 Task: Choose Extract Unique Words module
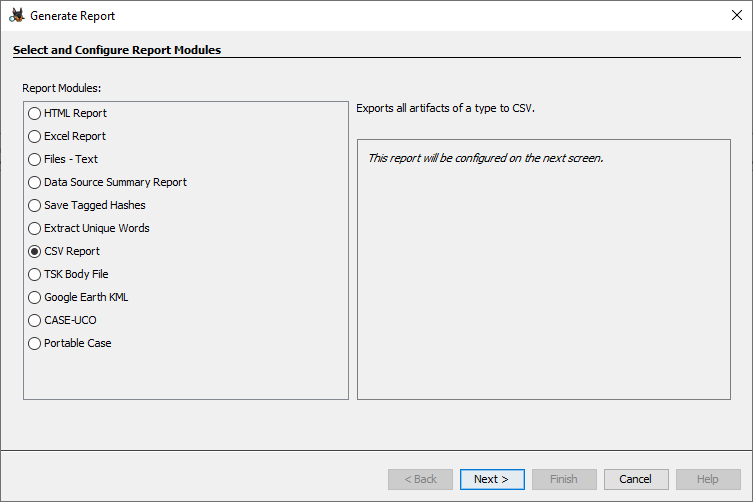[35, 228]
